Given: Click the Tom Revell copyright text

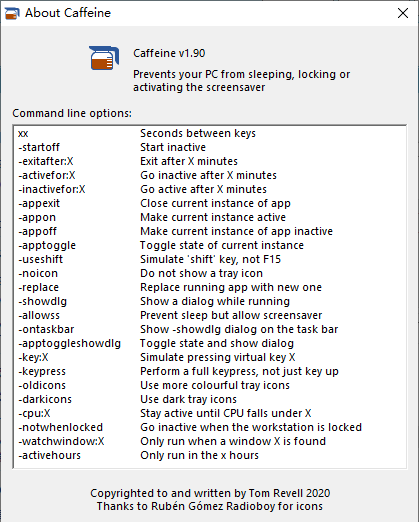Looking at the screenshot, I should tap(210, 493).
